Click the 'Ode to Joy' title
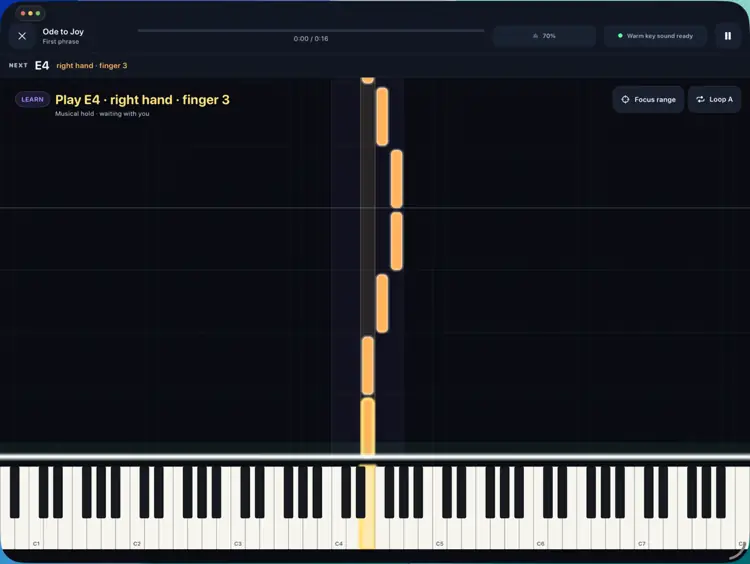 pos(63,32)
